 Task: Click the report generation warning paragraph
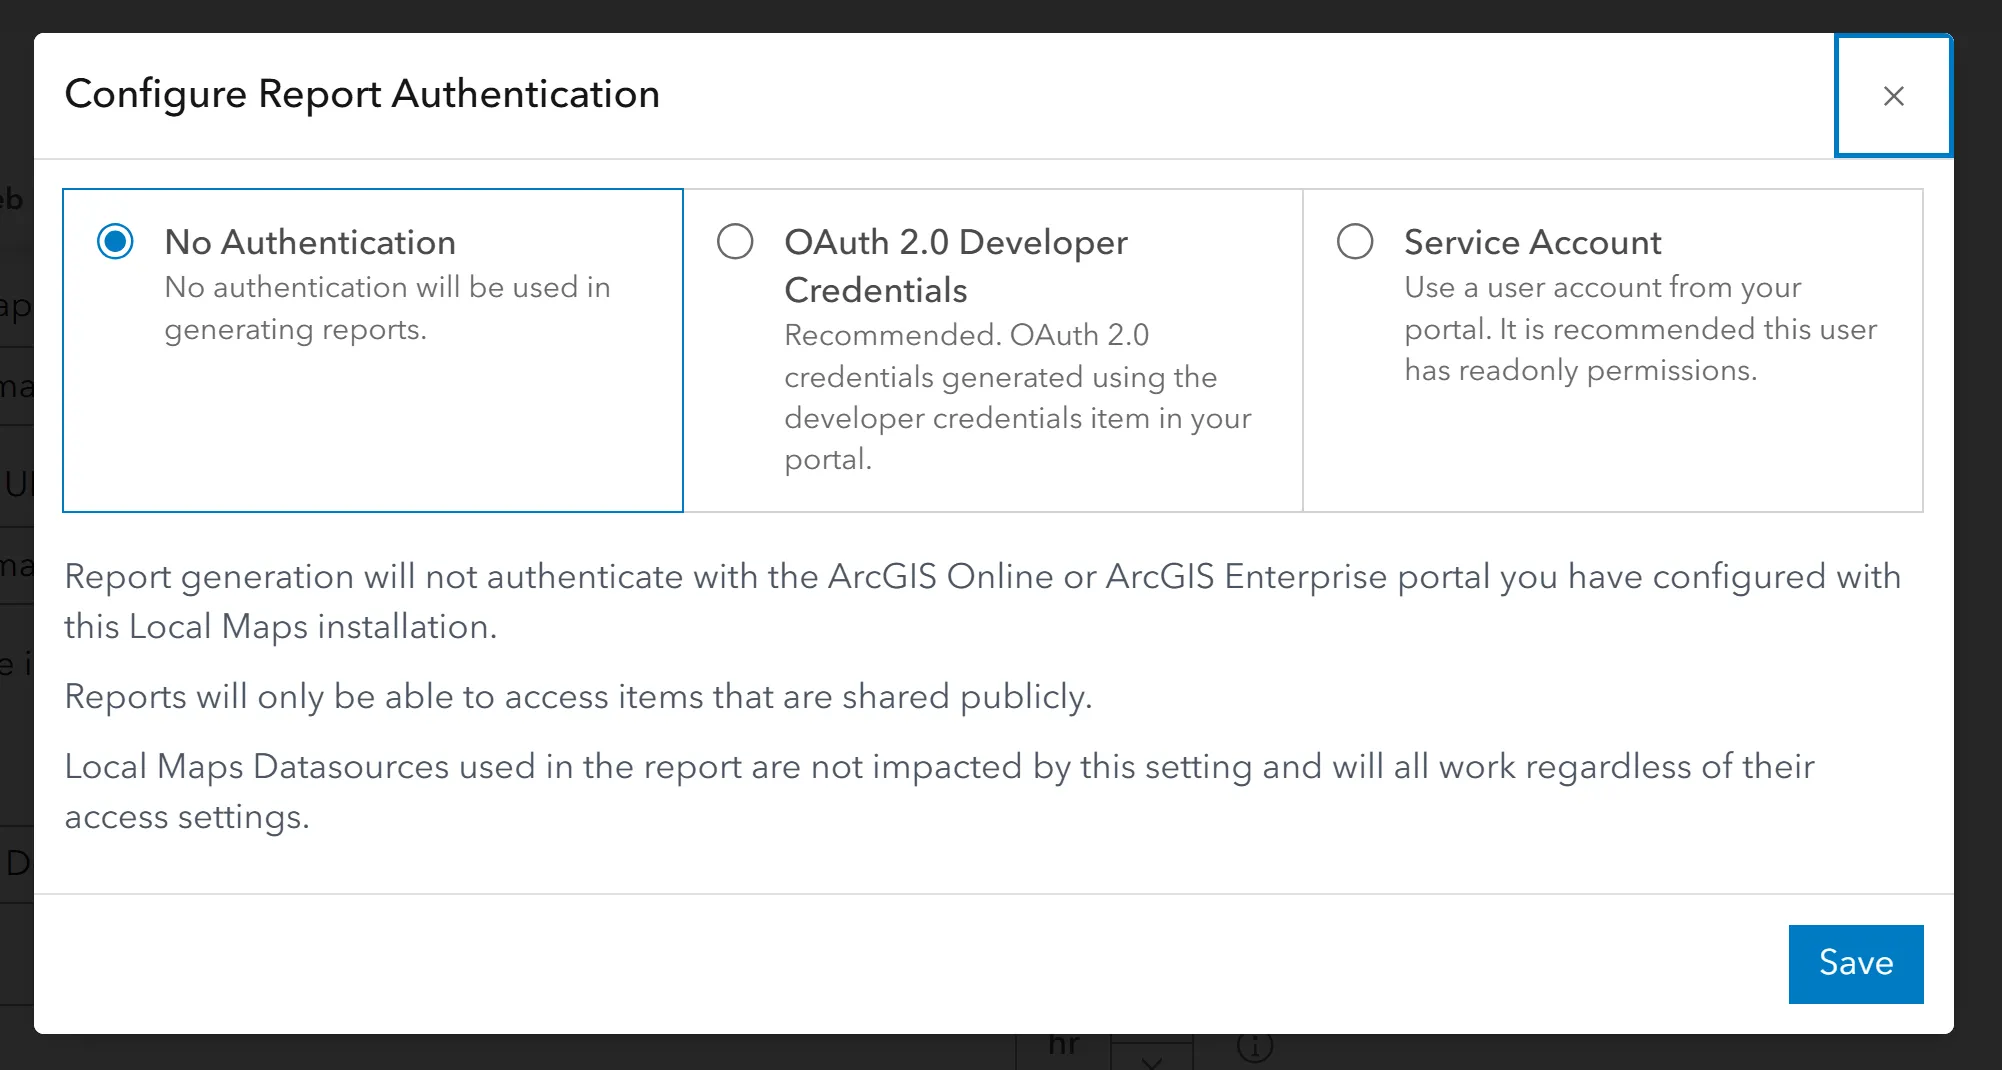(983, 600)
